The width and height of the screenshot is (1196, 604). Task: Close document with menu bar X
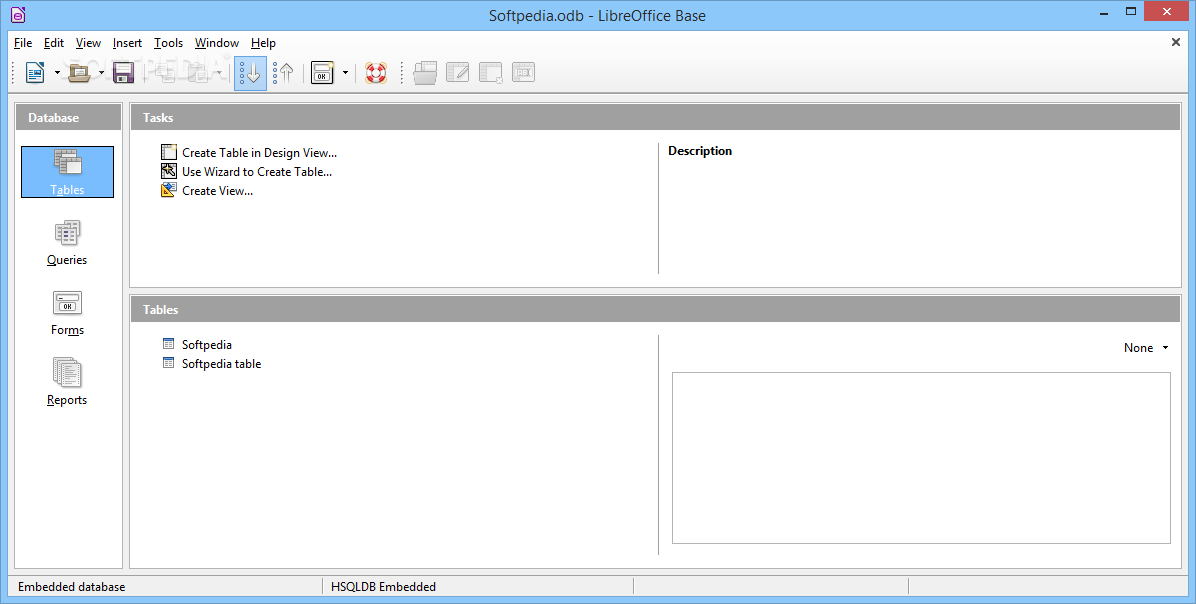1175,42
